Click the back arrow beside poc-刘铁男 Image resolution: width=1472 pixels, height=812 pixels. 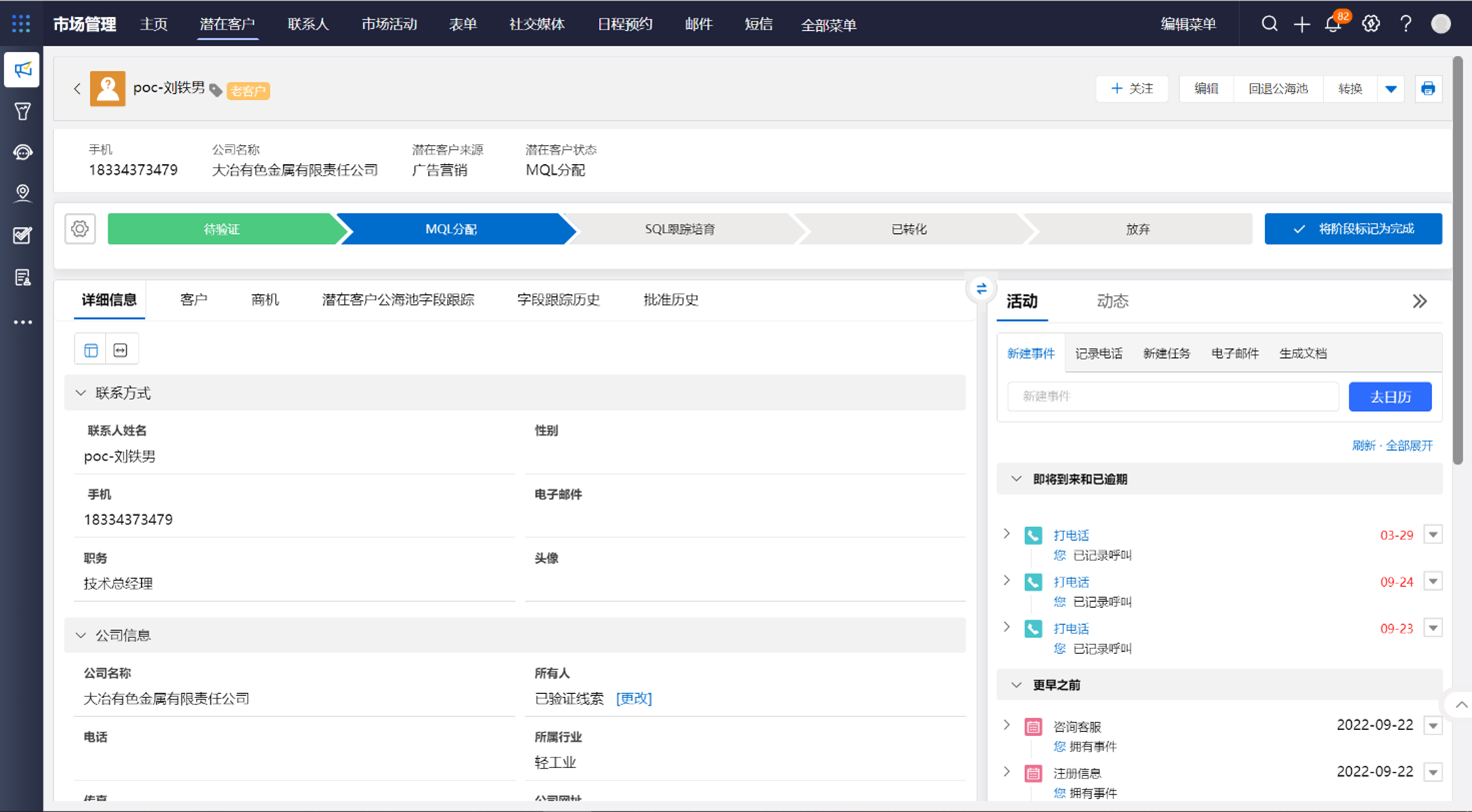point(77,88)
